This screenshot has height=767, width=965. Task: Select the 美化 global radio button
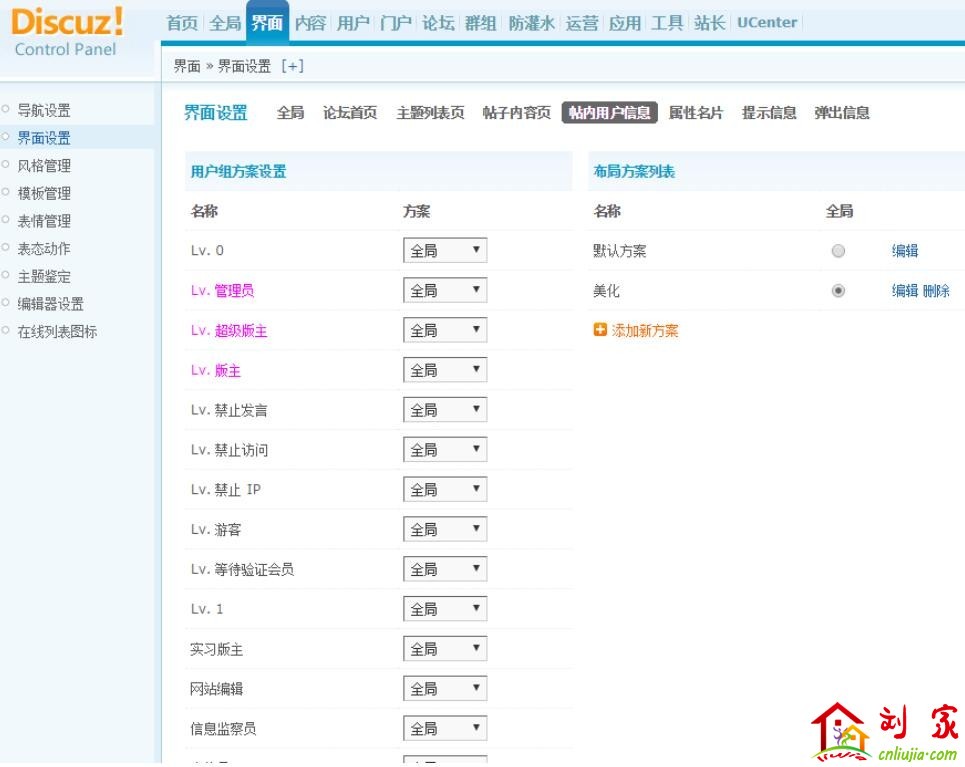[x=838, y=291]
